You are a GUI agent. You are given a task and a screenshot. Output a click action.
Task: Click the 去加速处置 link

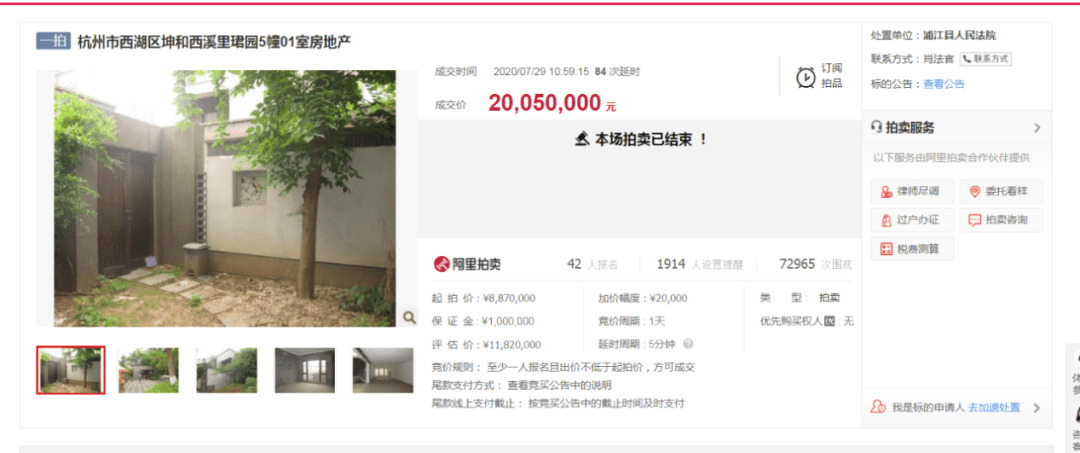[x=994, y=408]
